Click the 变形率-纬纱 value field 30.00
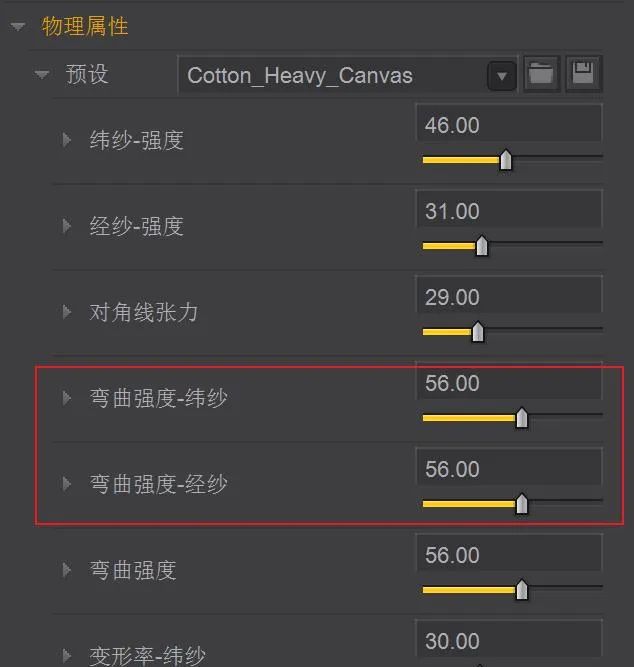Image resolution: width=634 pixels, height=667 pixels. pyautogui.click(x=509, y=640)
